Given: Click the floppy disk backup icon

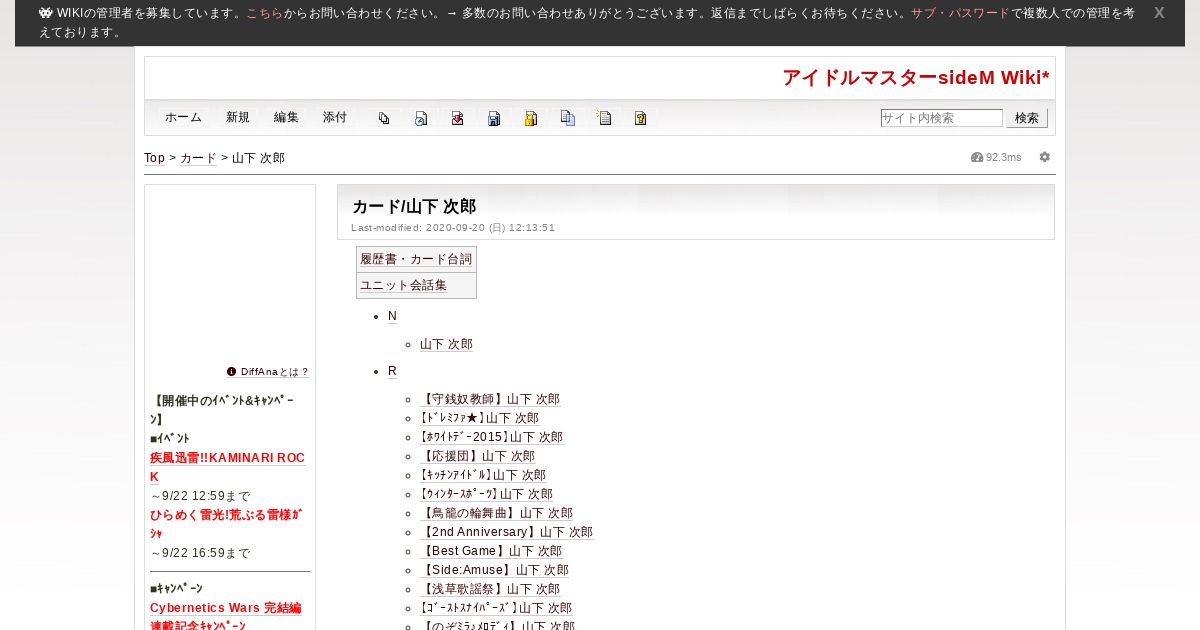Looking at the screenshot, I should (x=494, y=118).
